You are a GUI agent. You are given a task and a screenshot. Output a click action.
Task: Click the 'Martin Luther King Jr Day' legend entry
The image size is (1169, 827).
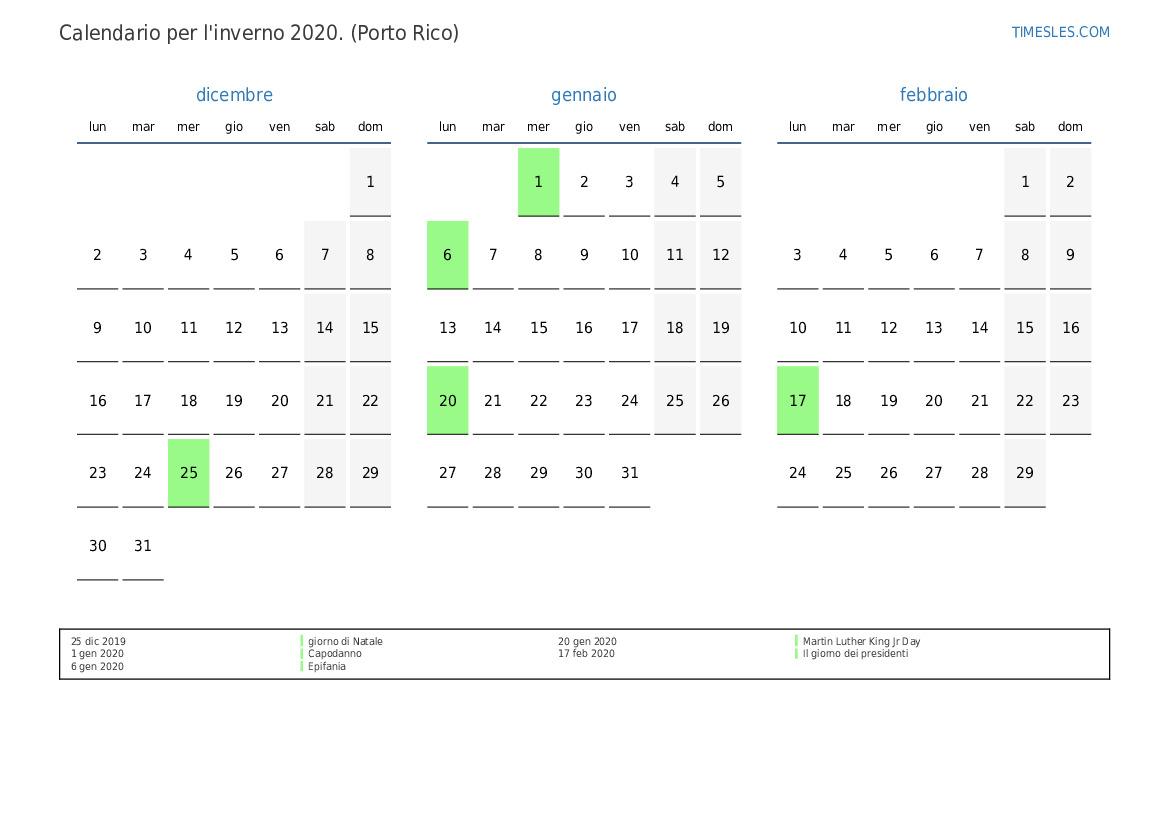tap(861, 641)
